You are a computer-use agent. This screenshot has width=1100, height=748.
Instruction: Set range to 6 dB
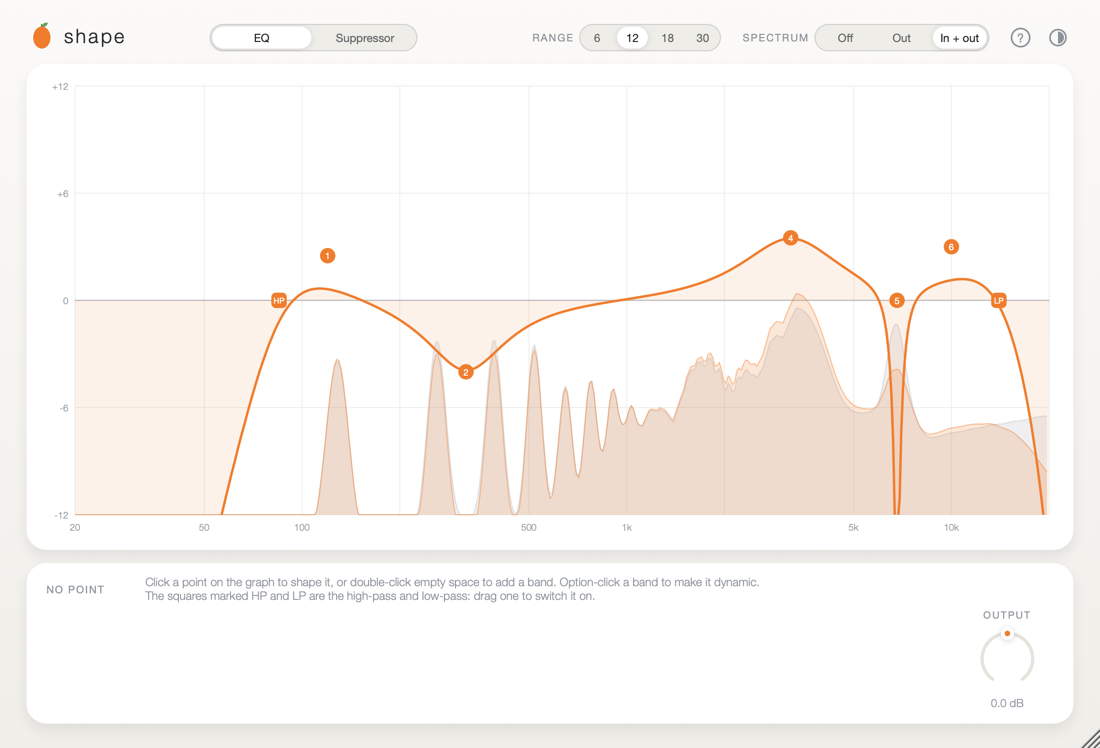point(597,38)
